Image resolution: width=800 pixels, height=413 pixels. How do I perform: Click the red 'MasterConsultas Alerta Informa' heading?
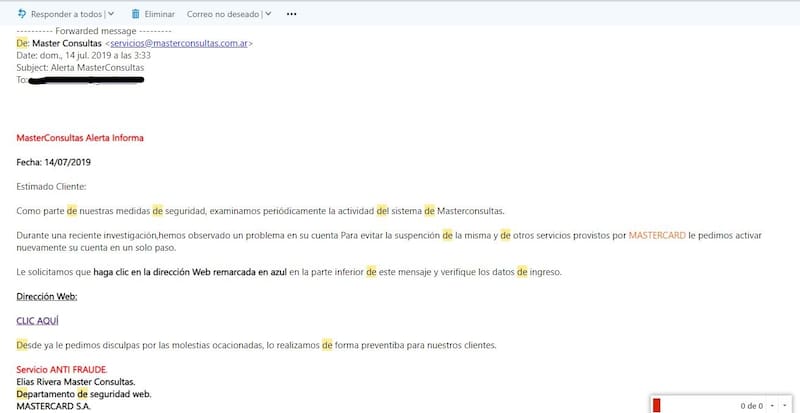click(x=80, y=137)
